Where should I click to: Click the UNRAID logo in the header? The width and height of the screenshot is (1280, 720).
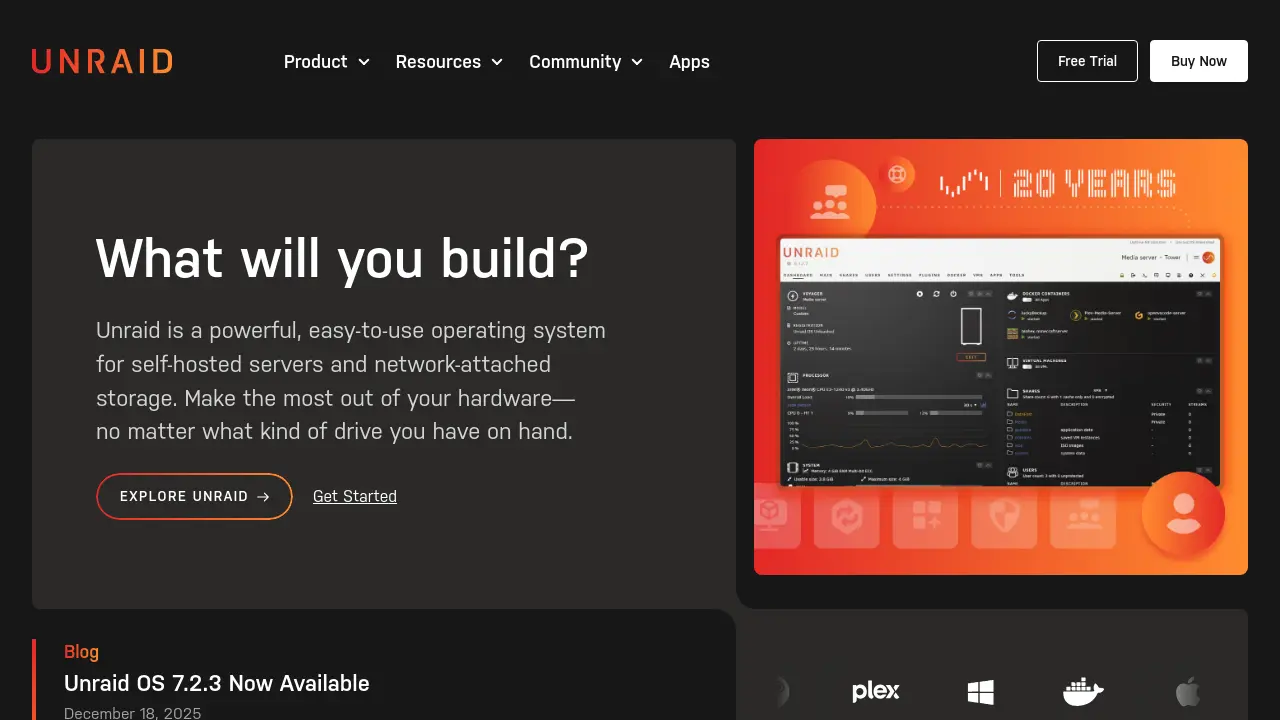[x=102, y=61]
